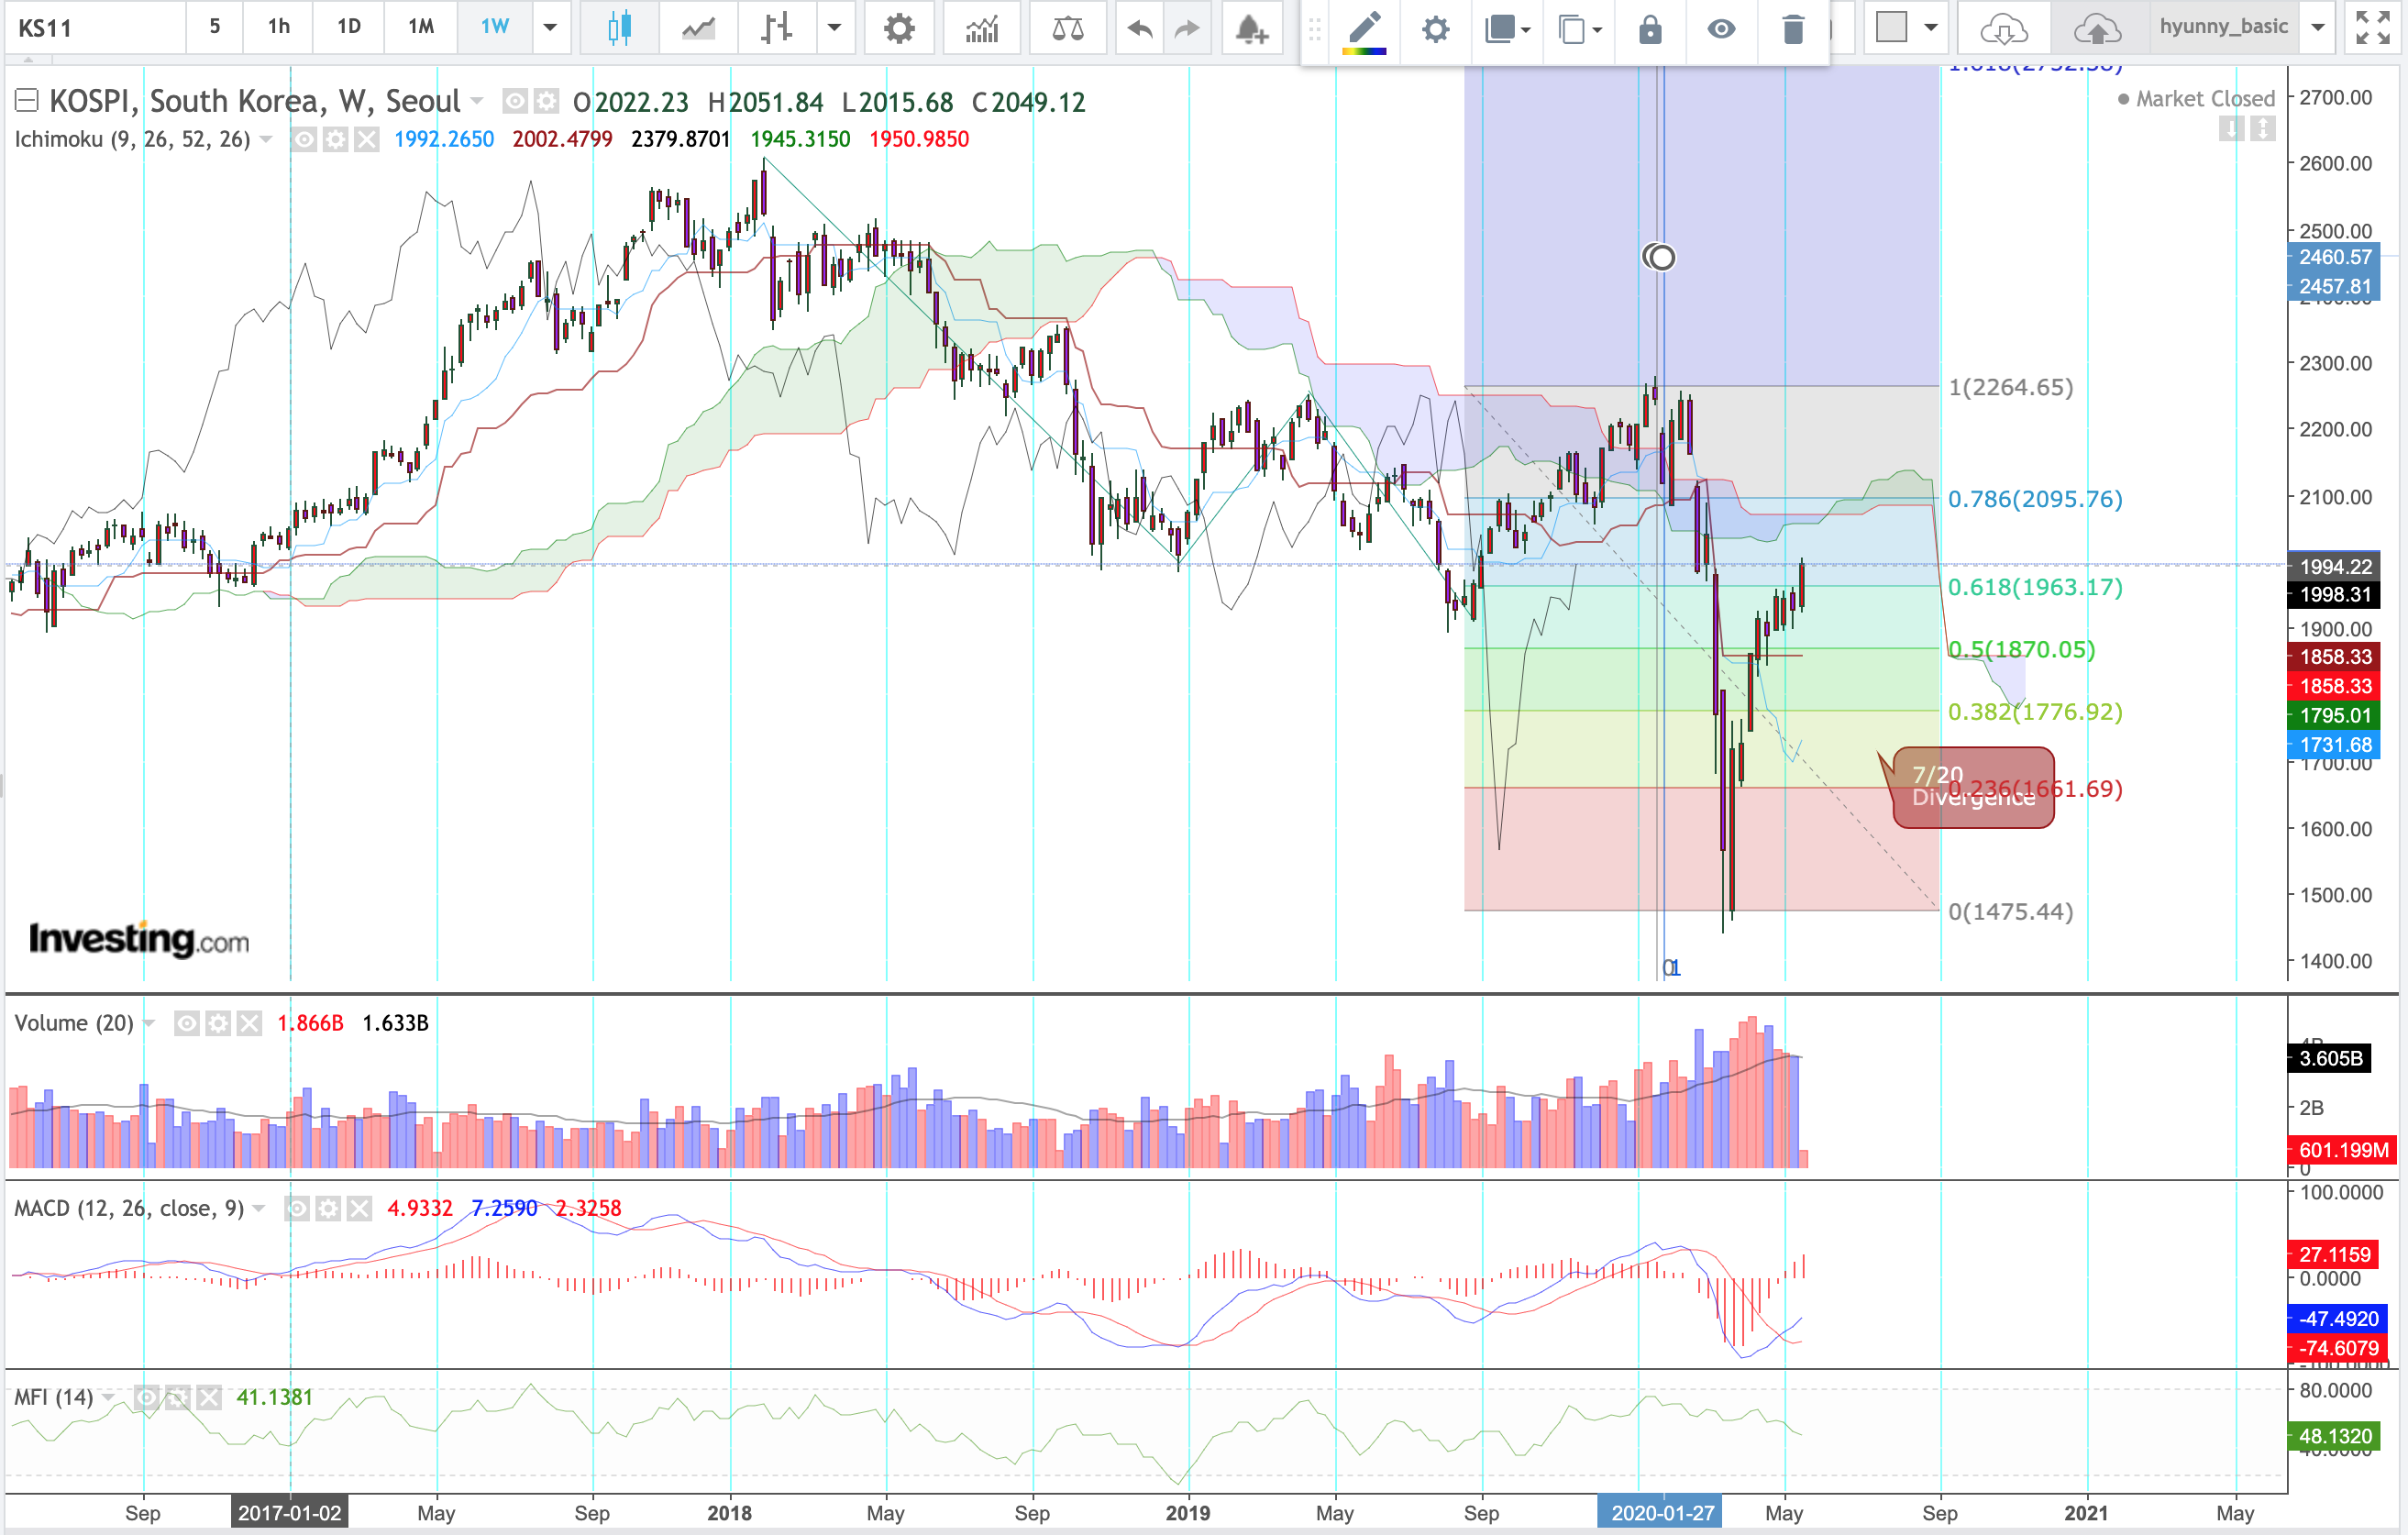2408x1535 pixels.
Task: Expand the MACD indicator options arrow
Action: [x=259, y=1208]
